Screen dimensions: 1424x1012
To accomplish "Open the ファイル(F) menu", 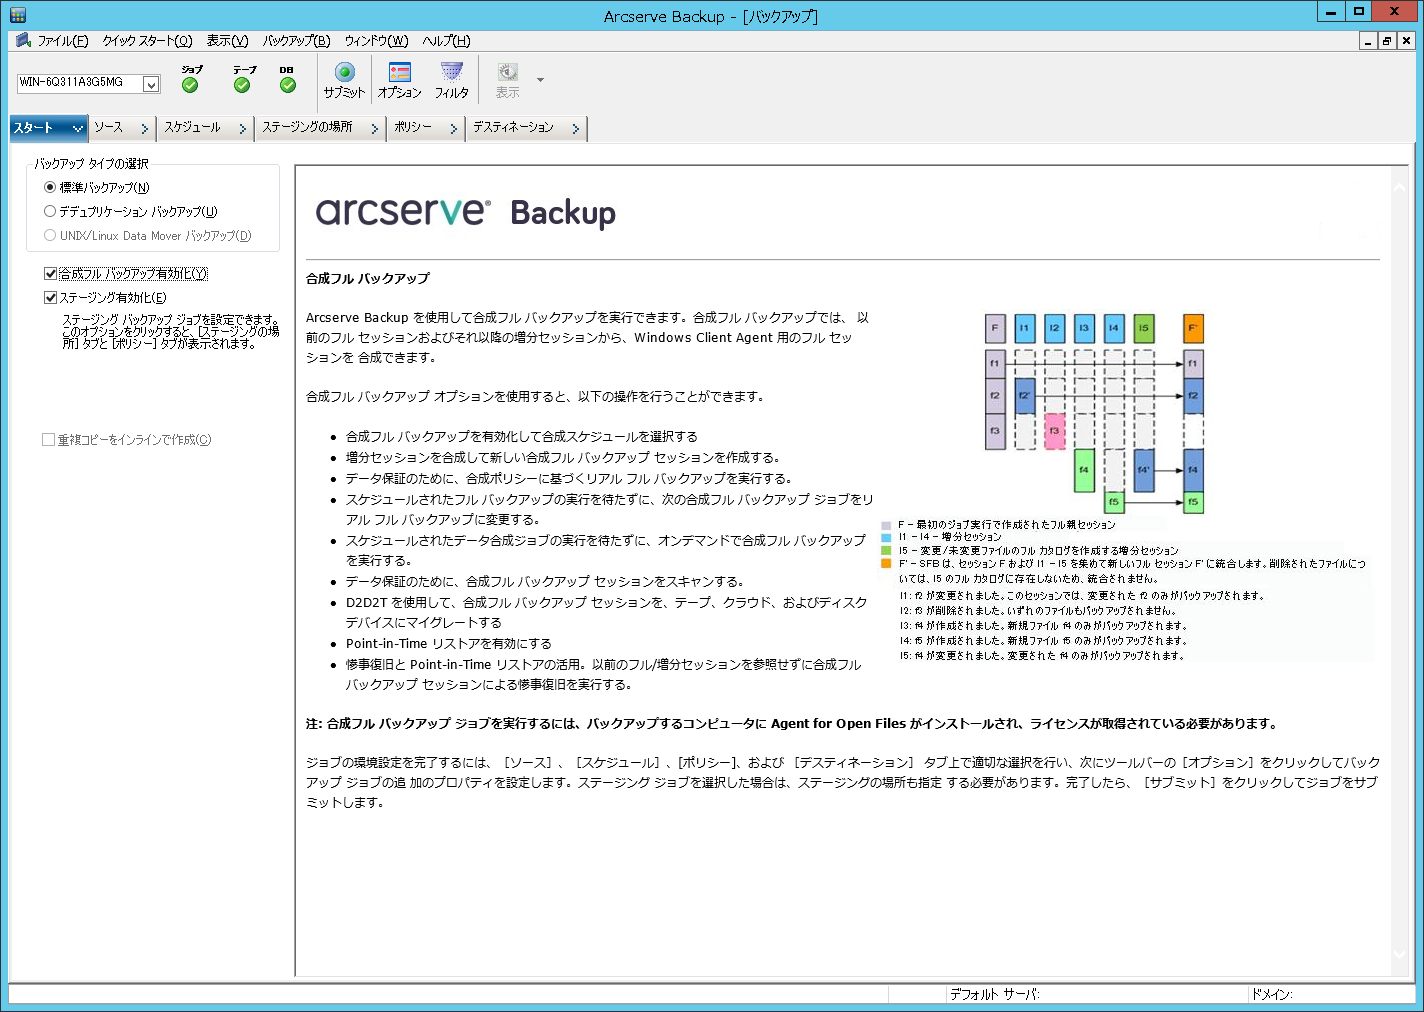I will tap(62, 41).
